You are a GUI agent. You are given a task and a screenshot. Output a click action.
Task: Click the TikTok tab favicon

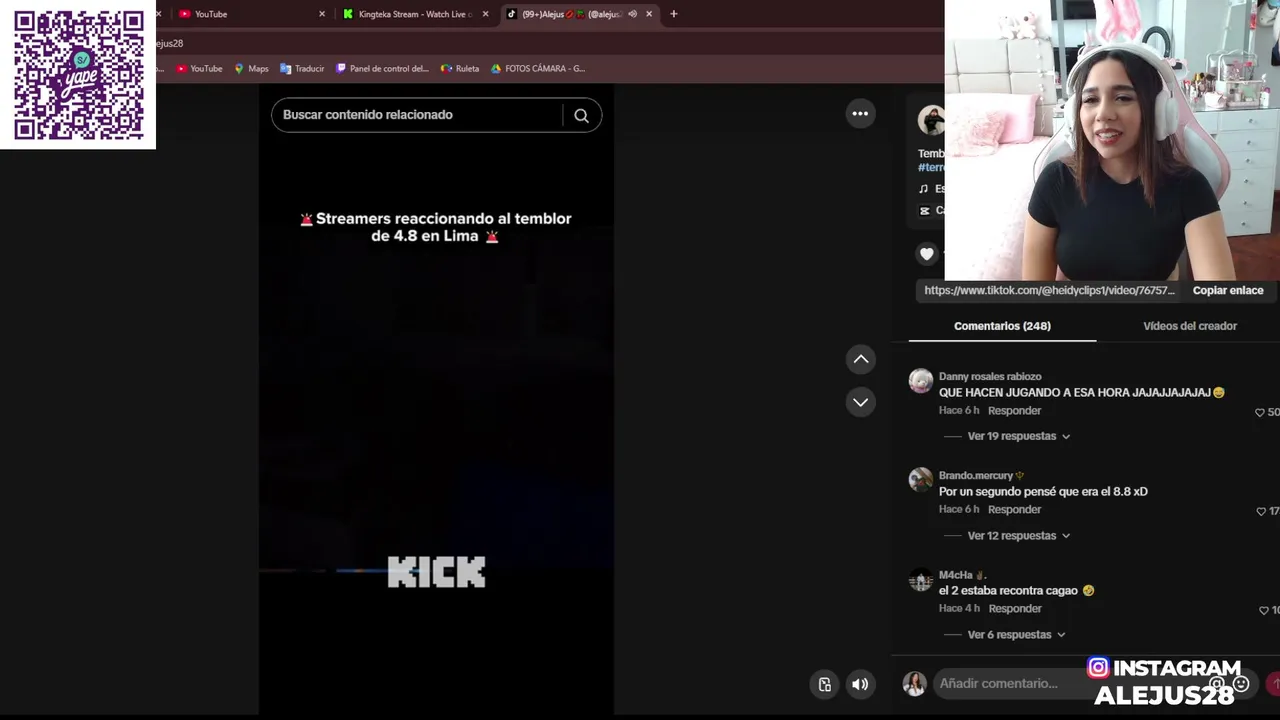pos(512,14)
